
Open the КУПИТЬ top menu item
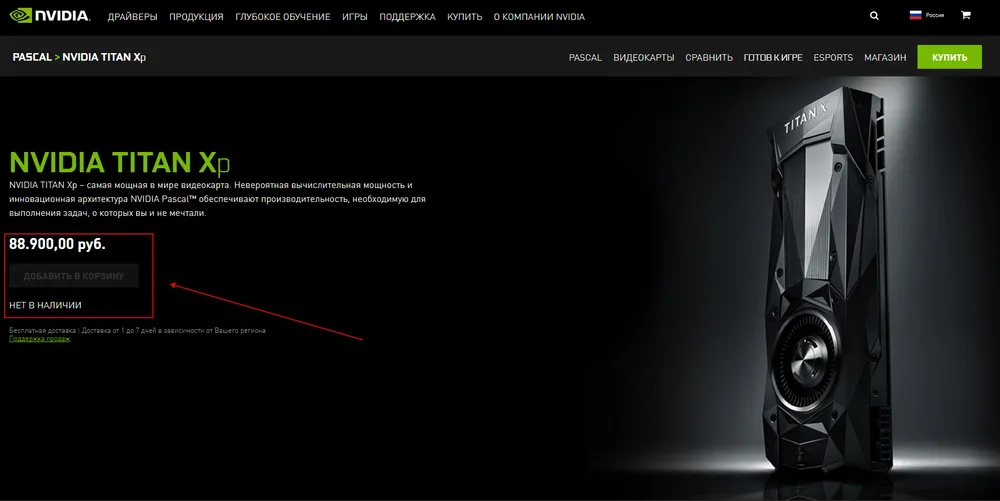464,17
